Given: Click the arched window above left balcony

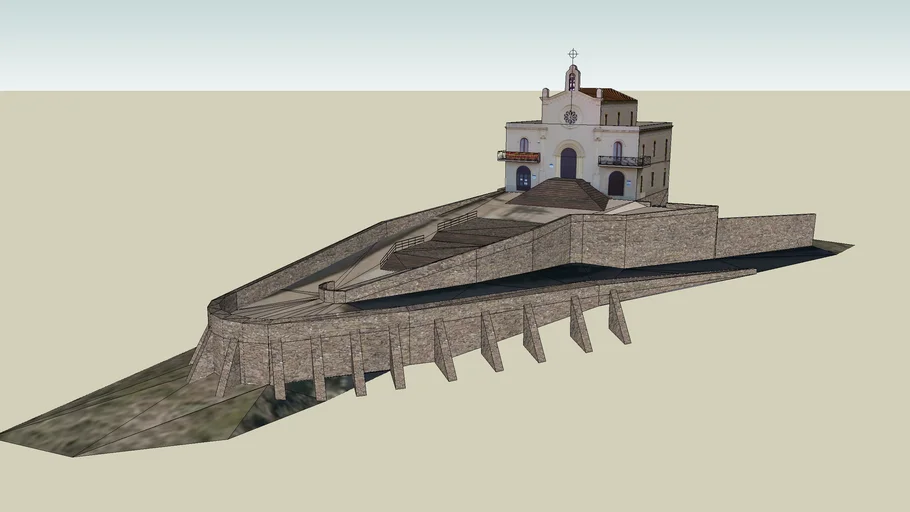Looking at the screenshot, I should pyautogui.click(x=523, y=144).
